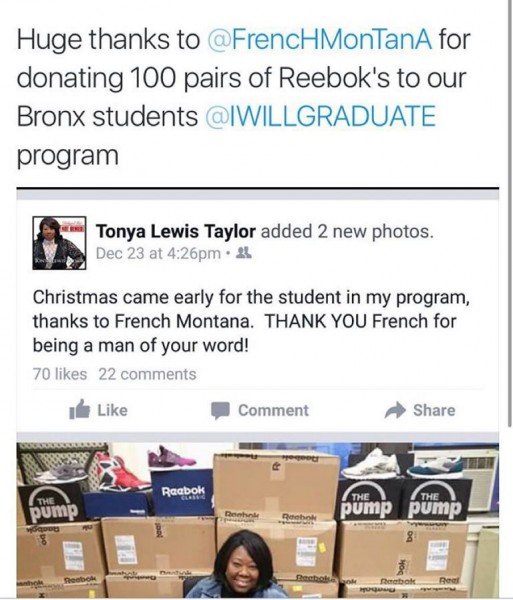The image size is (513, 600).
Task: Click Tonya Lewis Taylor's profile picture
Action: click(59, 243)
